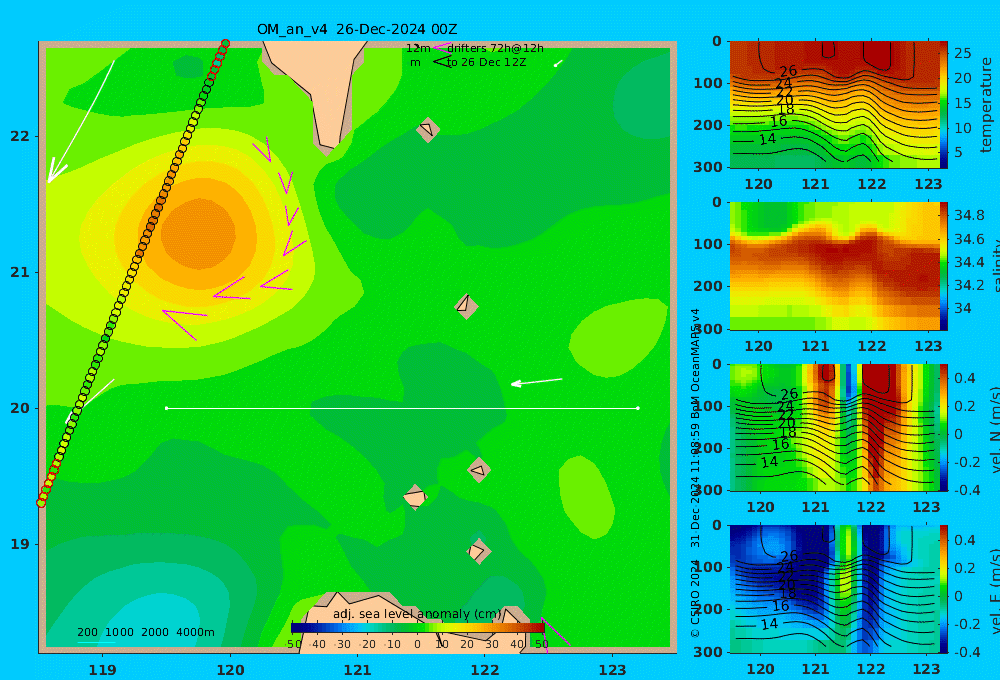Viewport: 1000px width, 680px height.
Task: Click the 'BoM OceanMAPS v4' vertical text
Action: point(695,364)
